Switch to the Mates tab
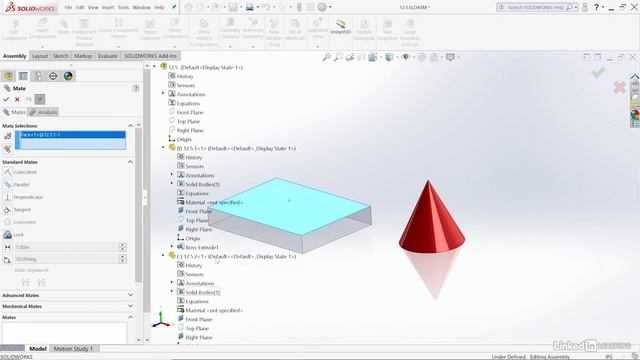The width and height of the screenshot is (640, 360). coord(14,112)
